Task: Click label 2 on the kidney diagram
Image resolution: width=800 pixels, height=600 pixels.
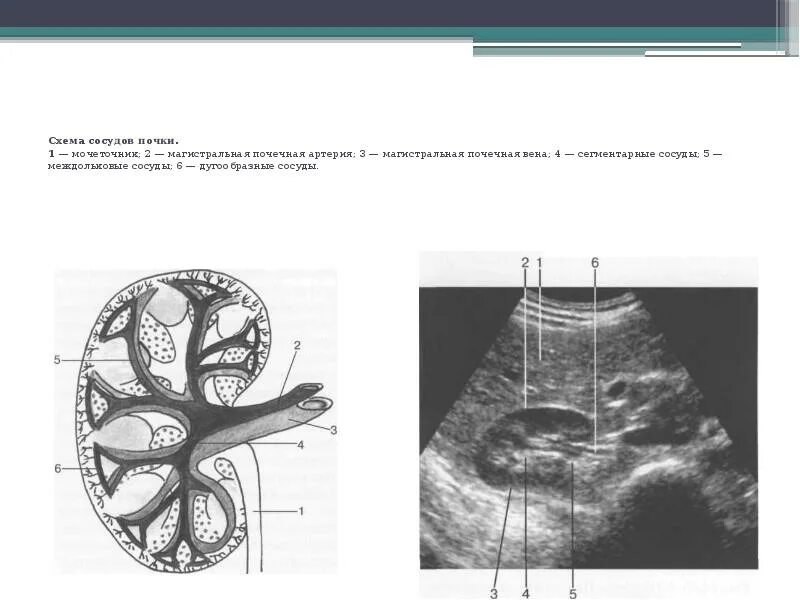Action: (x=297, y=345)
